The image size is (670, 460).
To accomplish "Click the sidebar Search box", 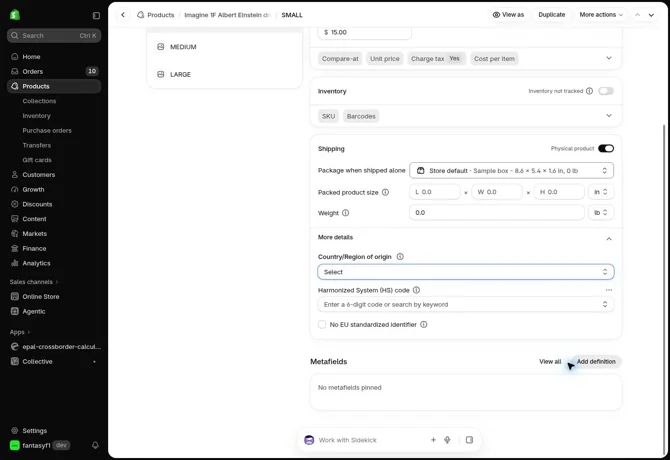I will (54, 35).
